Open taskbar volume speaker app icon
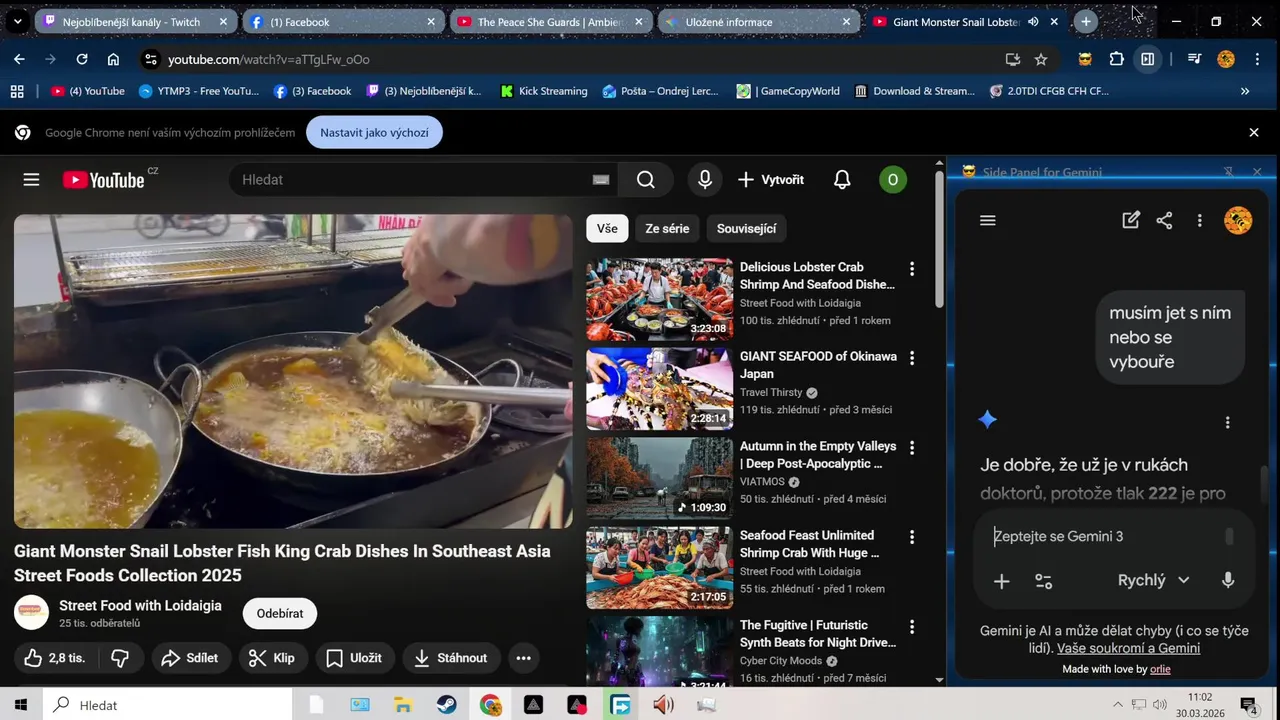The image size is (1280, 720). point(663,705)
